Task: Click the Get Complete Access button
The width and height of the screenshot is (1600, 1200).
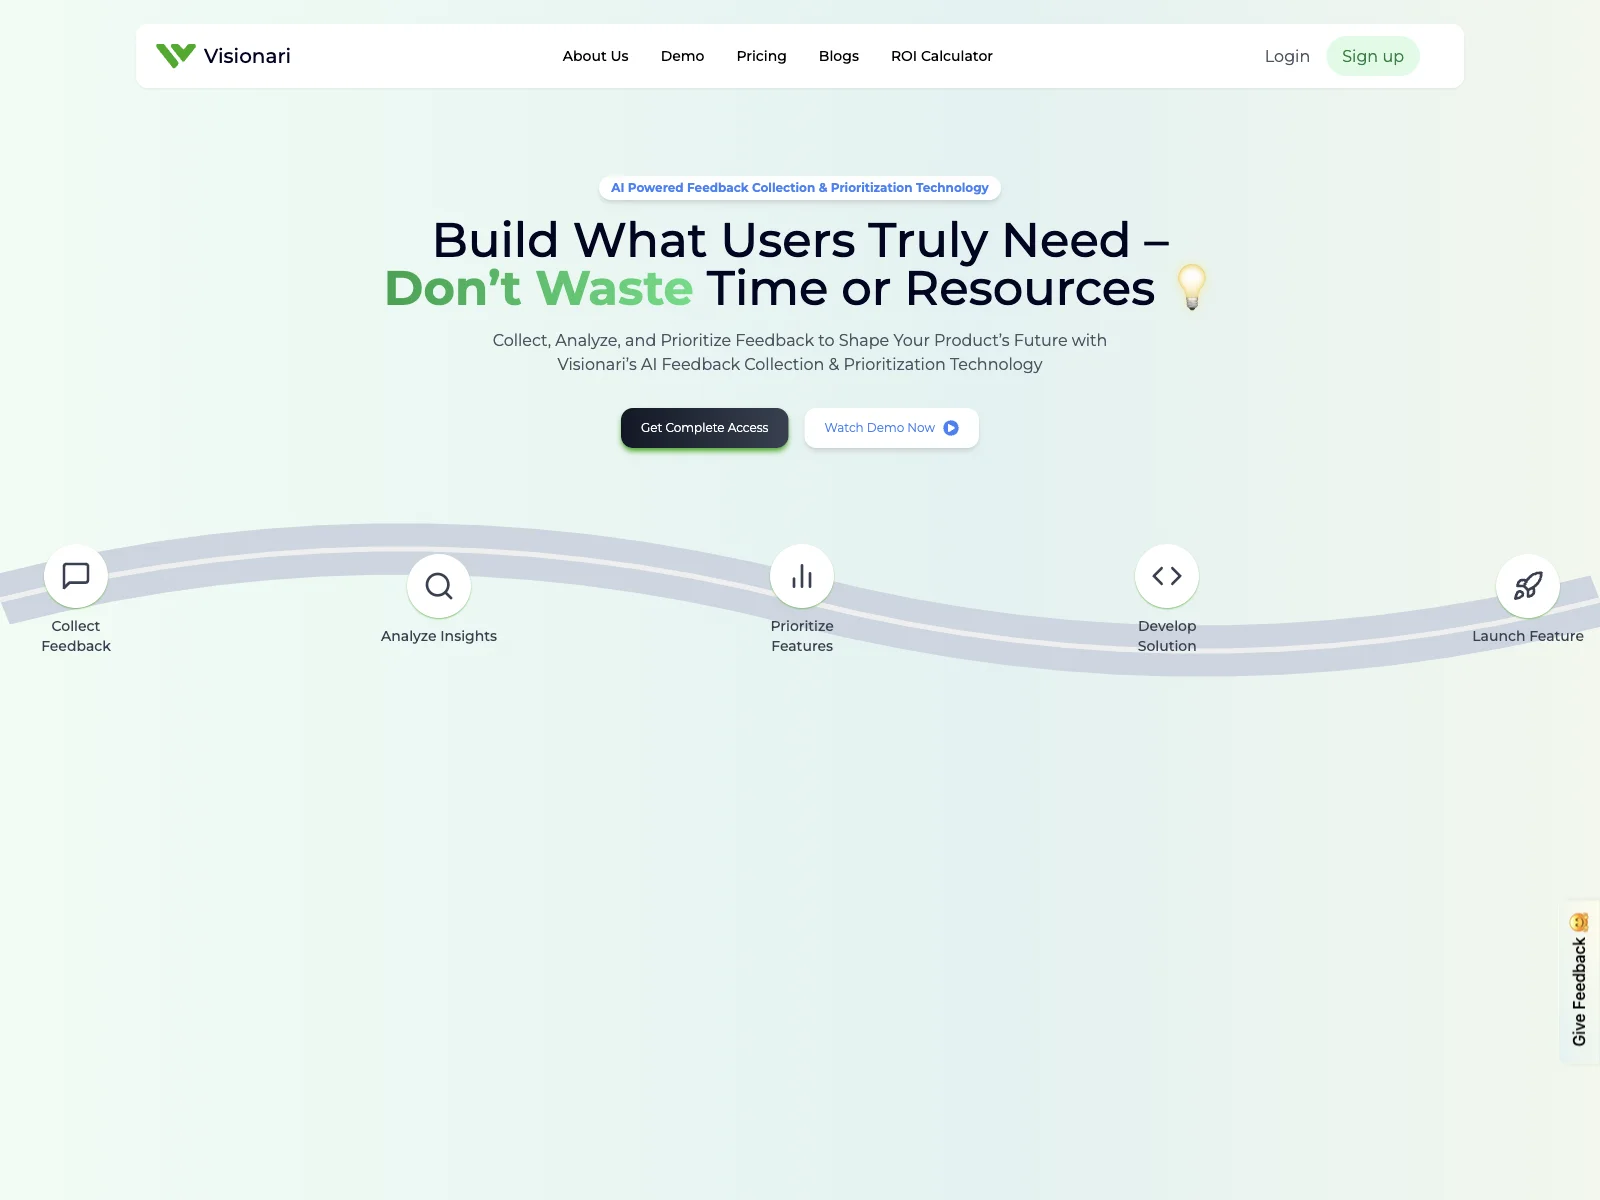Action: click(x=705, y=428)
